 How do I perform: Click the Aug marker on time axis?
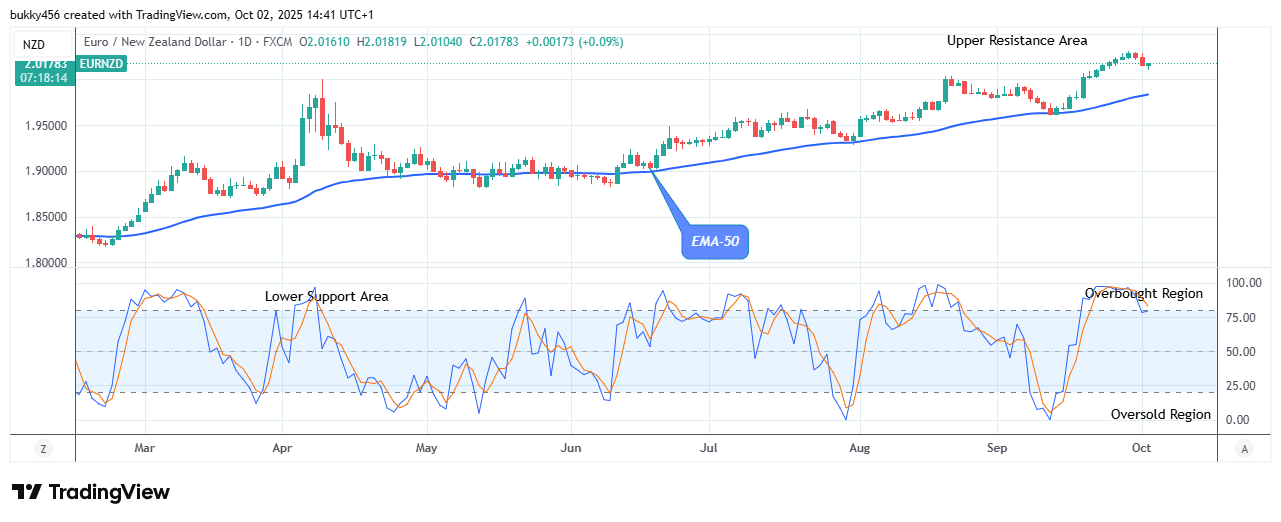858,450
